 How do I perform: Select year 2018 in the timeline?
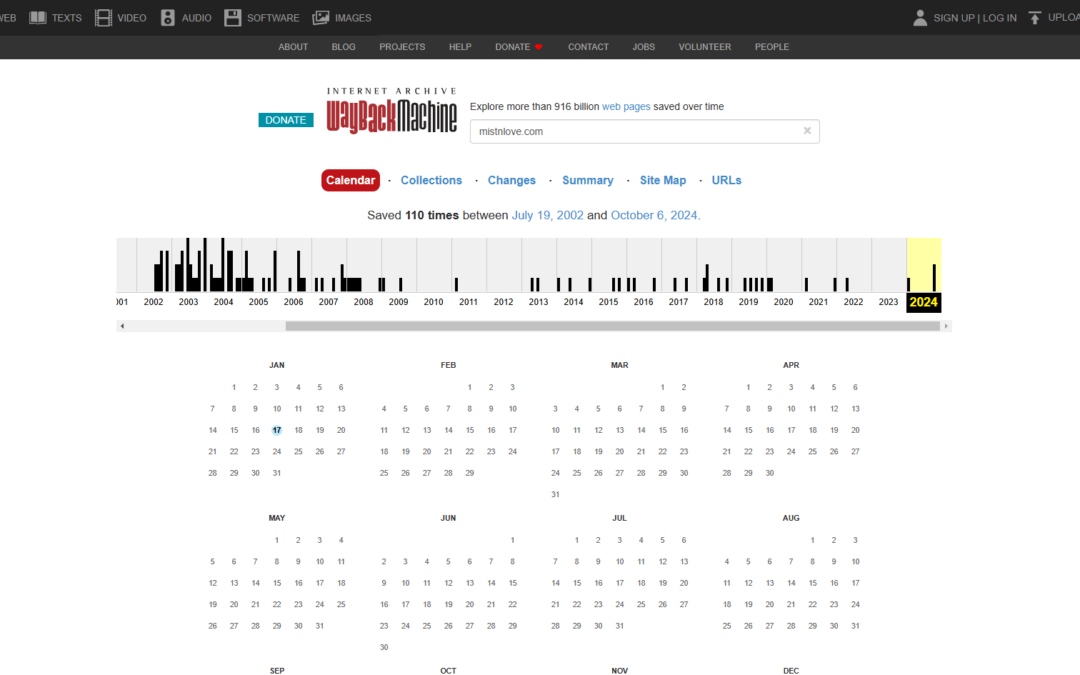point(713,302)
